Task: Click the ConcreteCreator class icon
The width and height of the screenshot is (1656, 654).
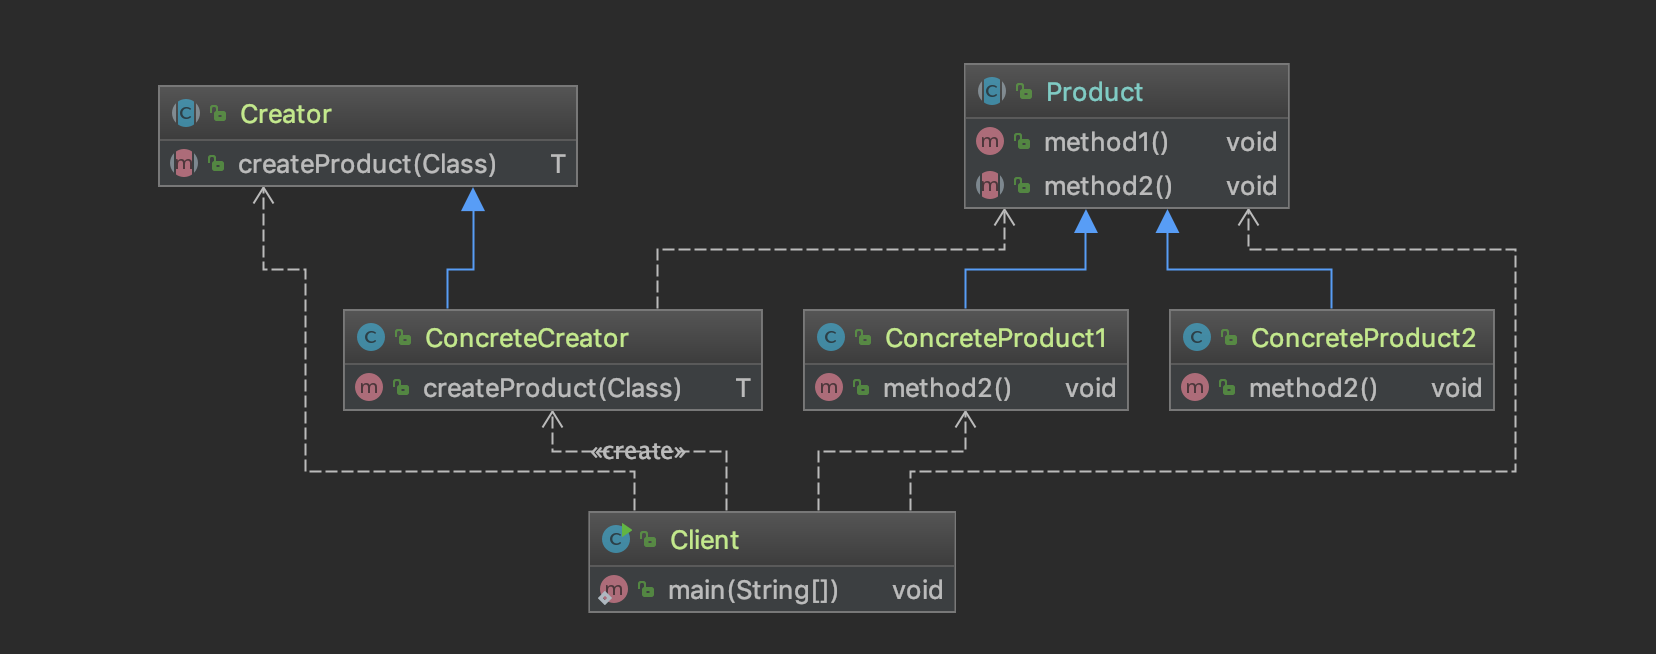Action: point(371,338)
